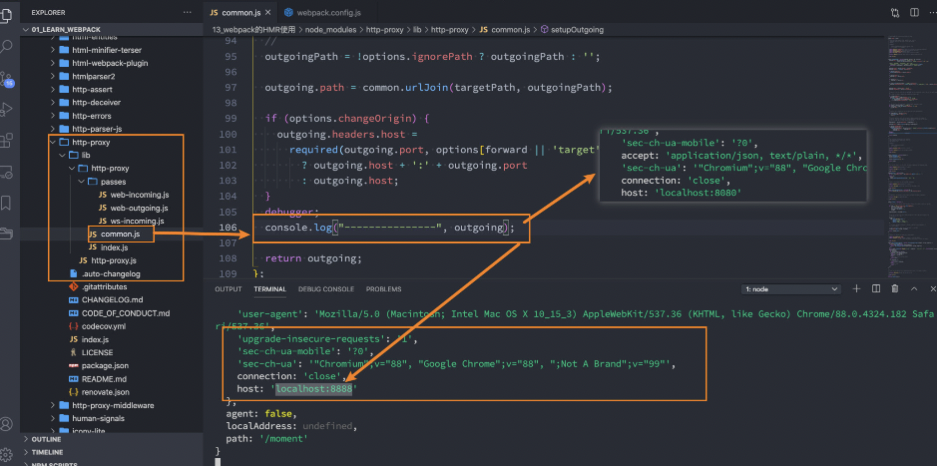Maximize the panel with up chevron

click(x=914, y=289)
